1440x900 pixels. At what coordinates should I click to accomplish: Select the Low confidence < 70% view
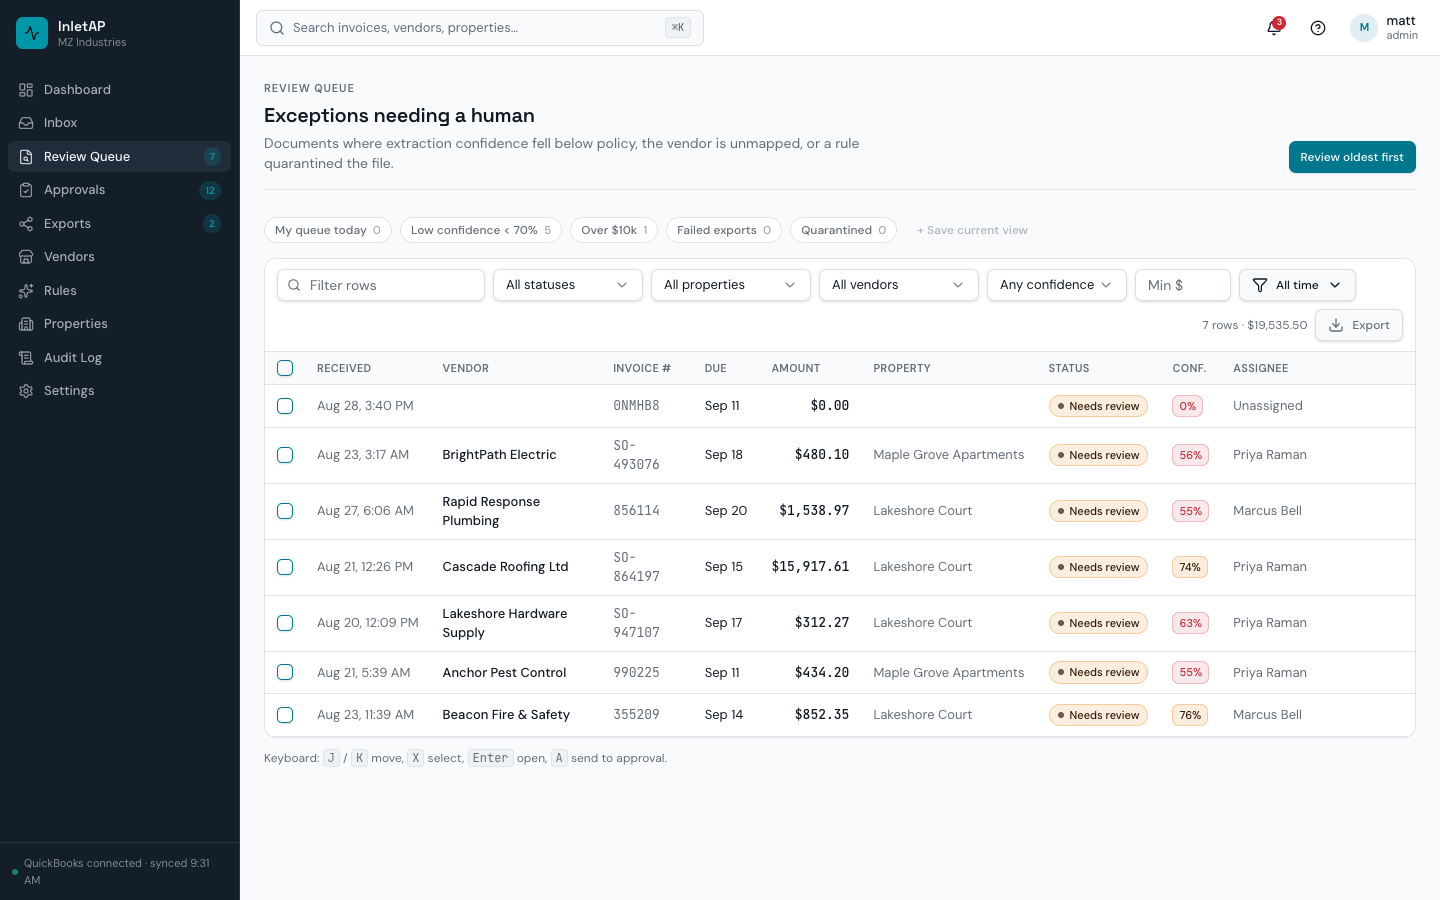tap(481, 230)
